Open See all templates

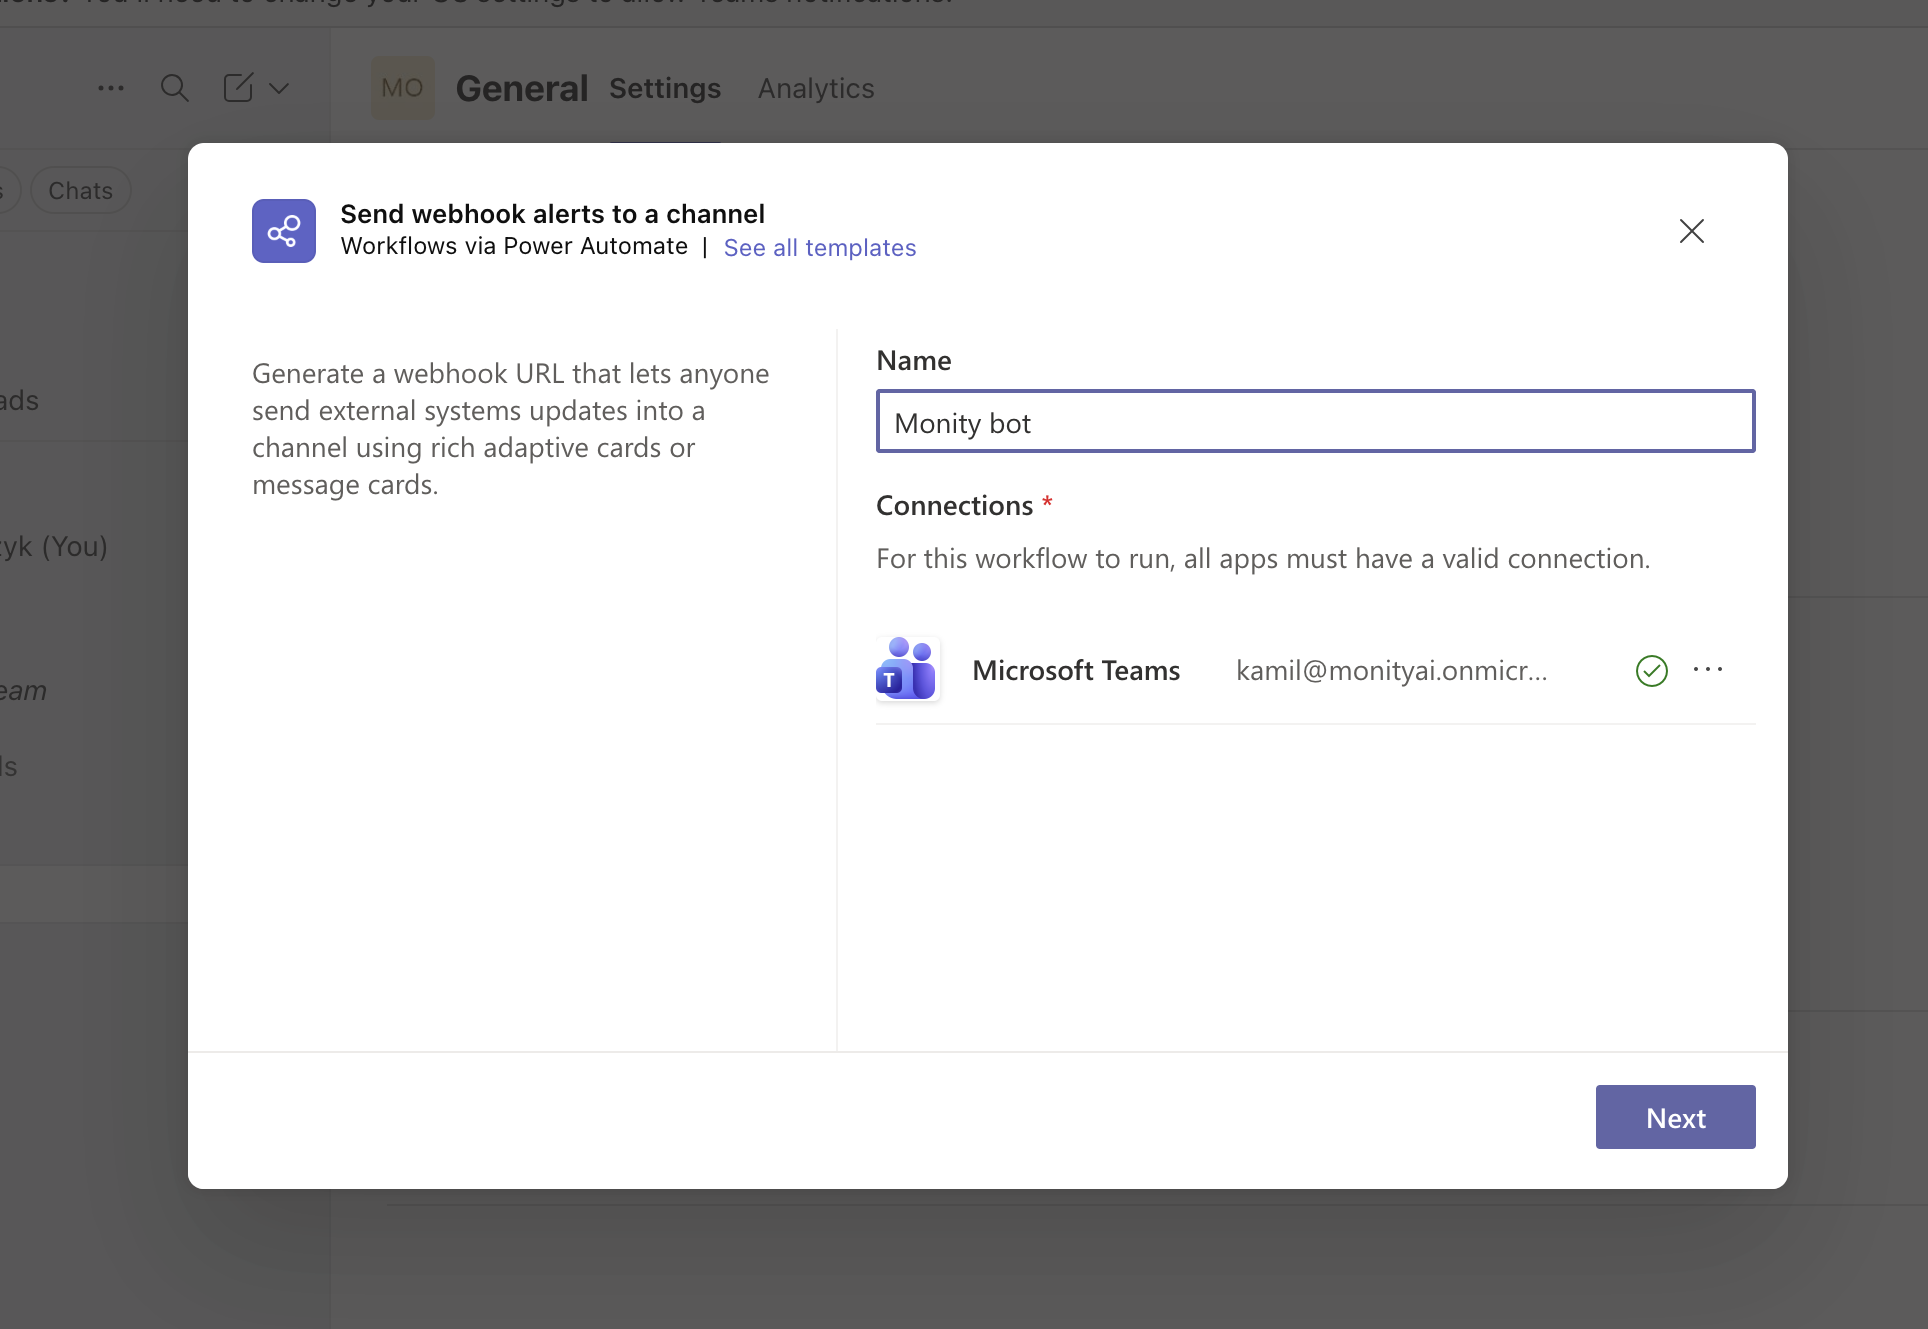[x=819, y=247]
